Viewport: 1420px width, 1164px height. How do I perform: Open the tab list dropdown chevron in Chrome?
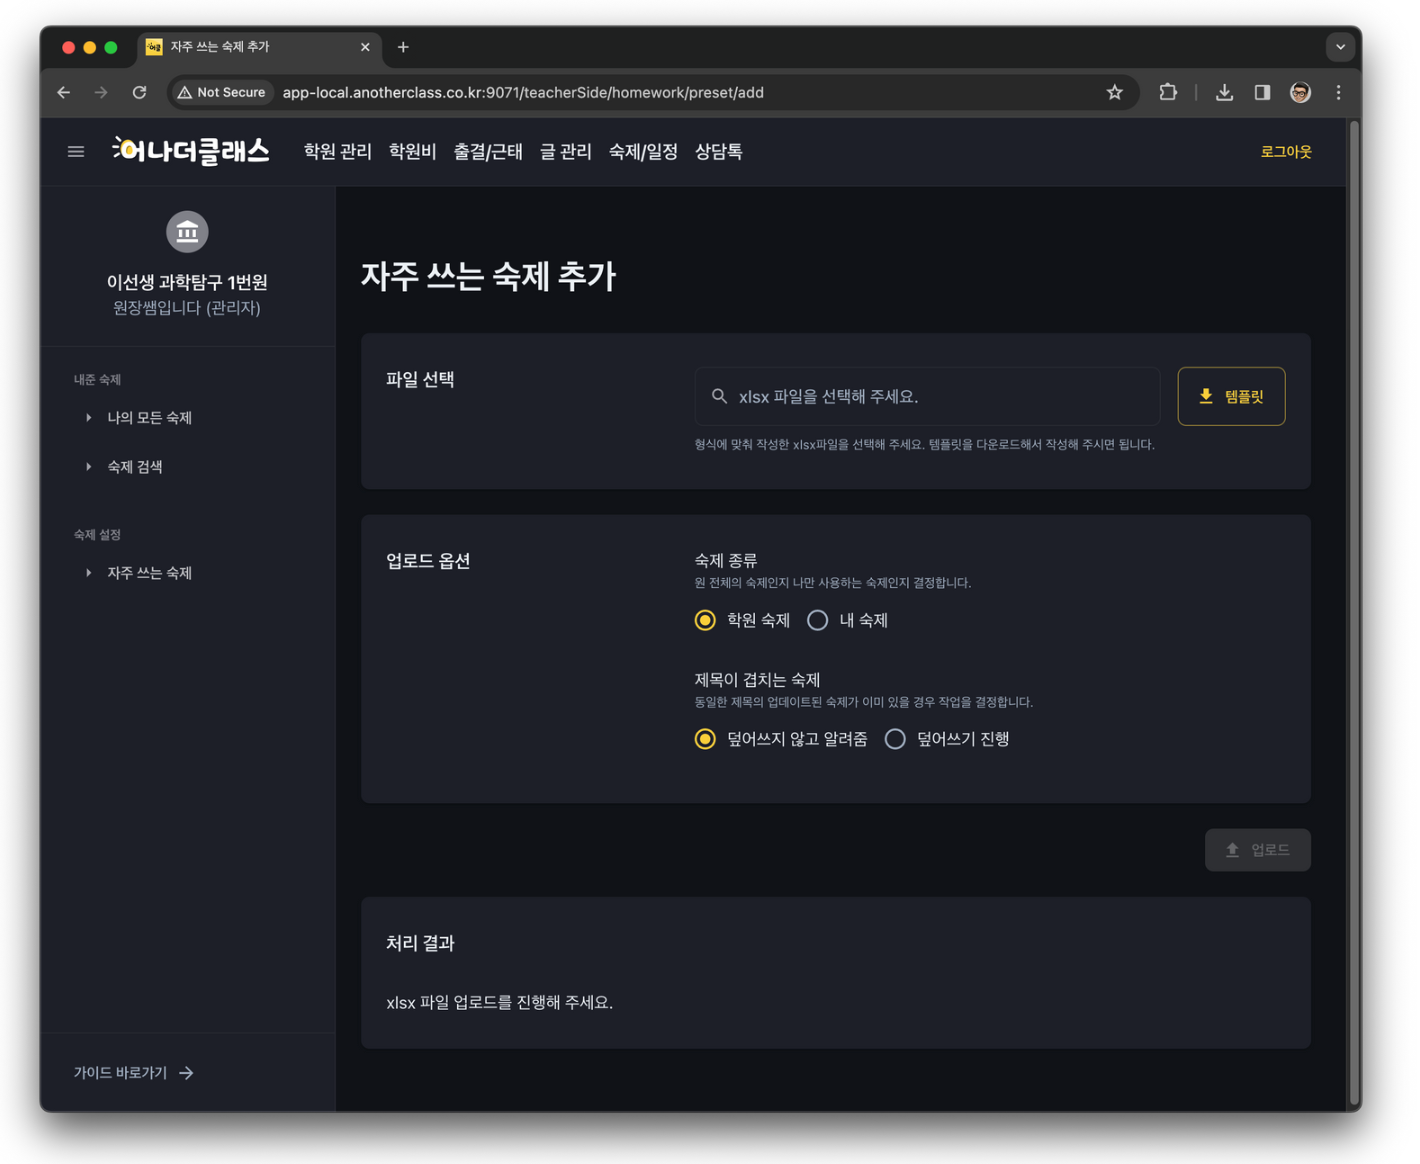point(1340,47)
